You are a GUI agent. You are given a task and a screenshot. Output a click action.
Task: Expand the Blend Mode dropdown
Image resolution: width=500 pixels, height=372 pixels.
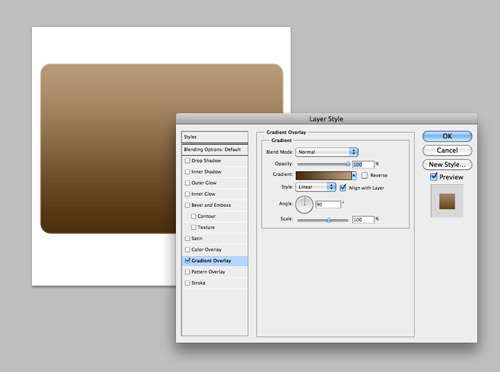(327, 152)
